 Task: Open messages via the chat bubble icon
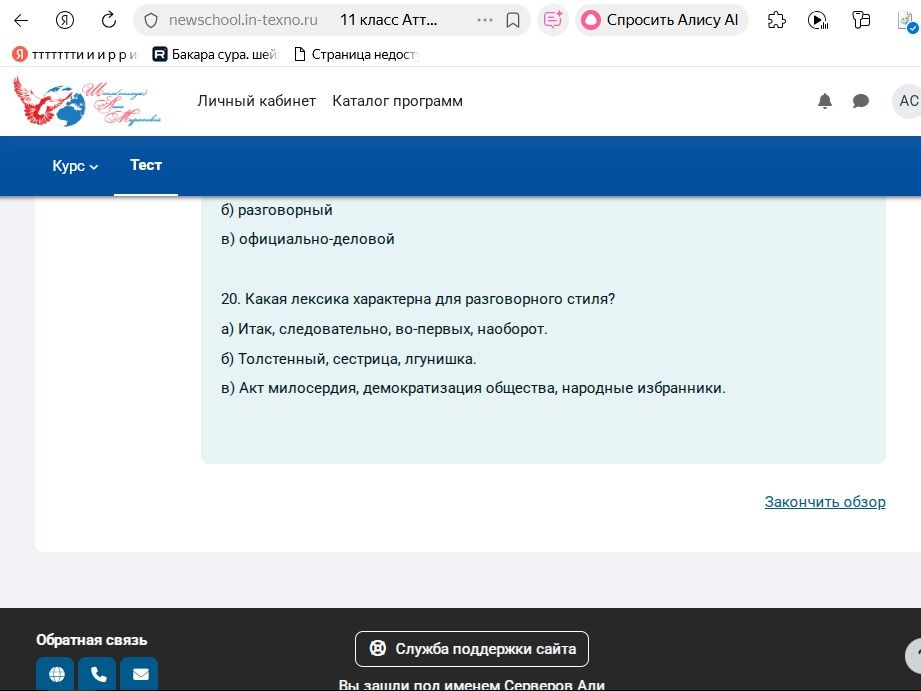pos(861,101)
